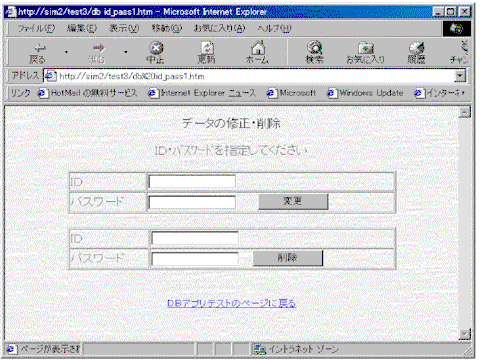The height and width of the screenshot is (360, 480).
Task: Open the 移動(G) menu
Action: 167,28
